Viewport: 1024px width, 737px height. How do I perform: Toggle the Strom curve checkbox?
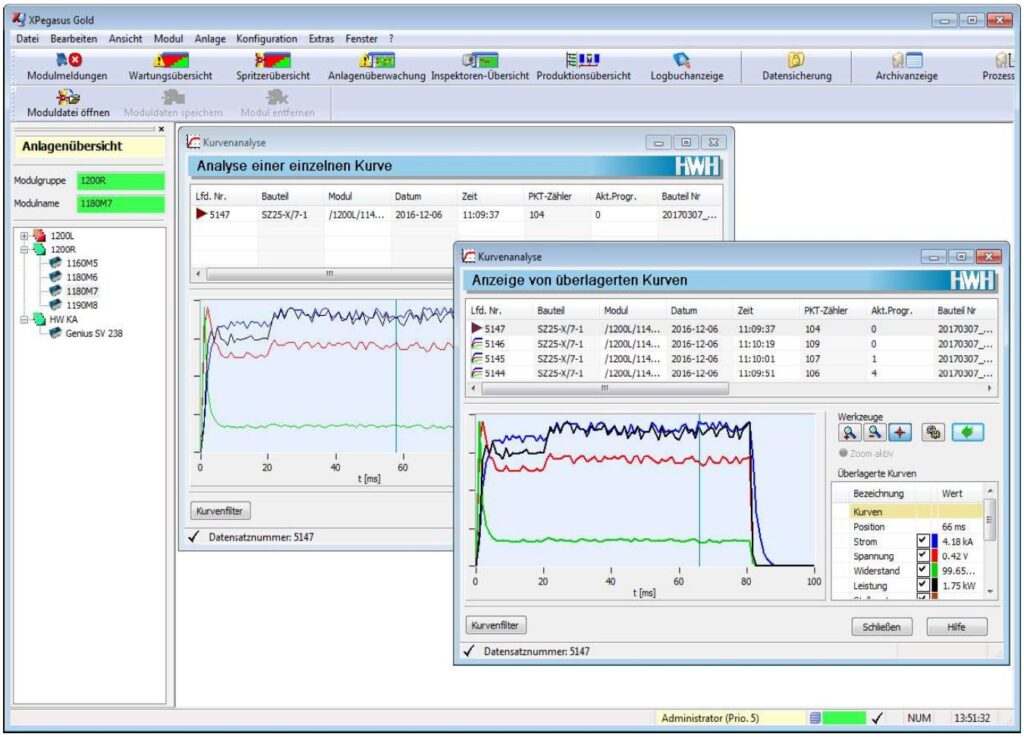923,541
